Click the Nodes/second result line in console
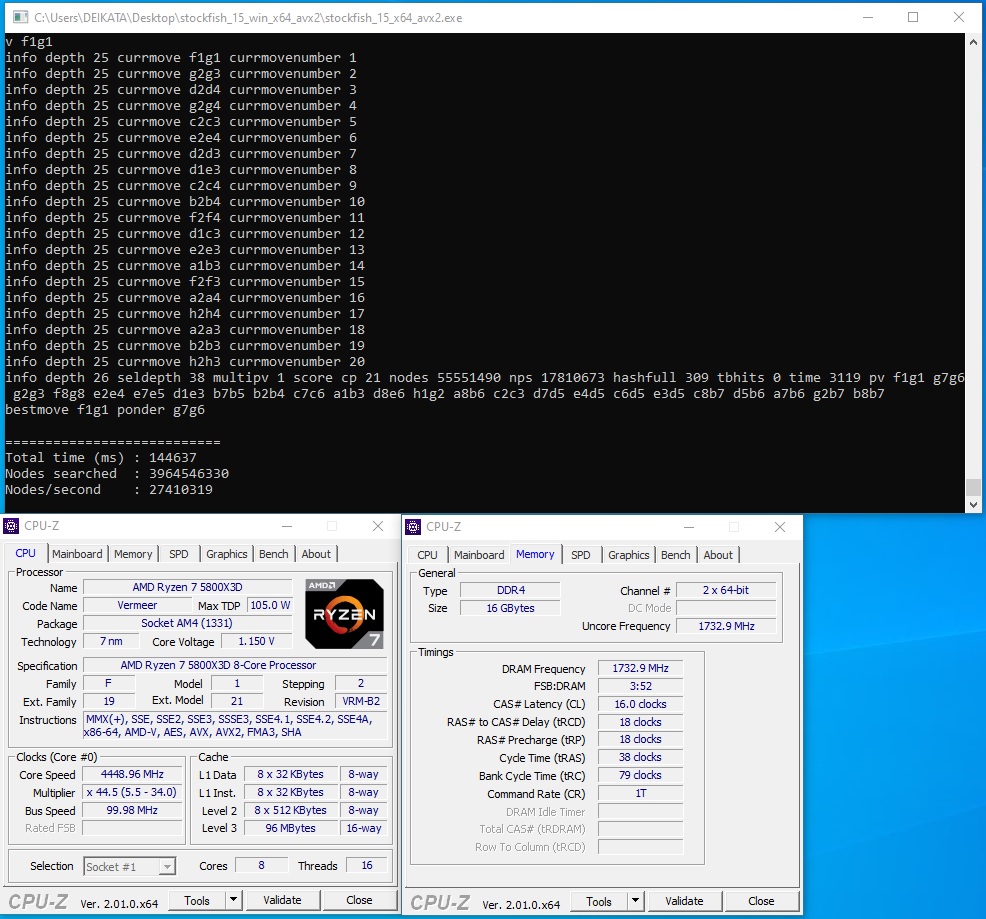 109,490
